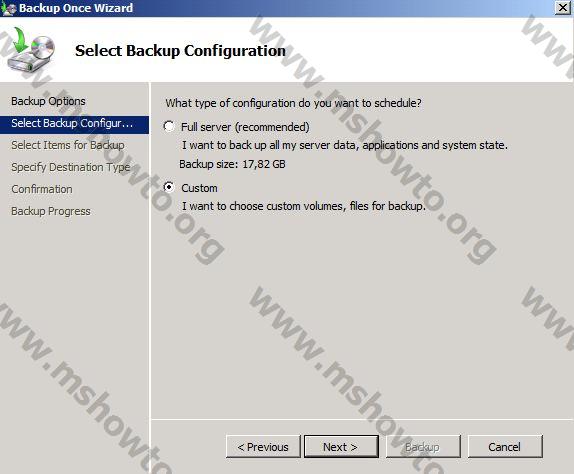This screenshot has width=574, height=474.
Task: Click the configuration question text
Action: 293,103
